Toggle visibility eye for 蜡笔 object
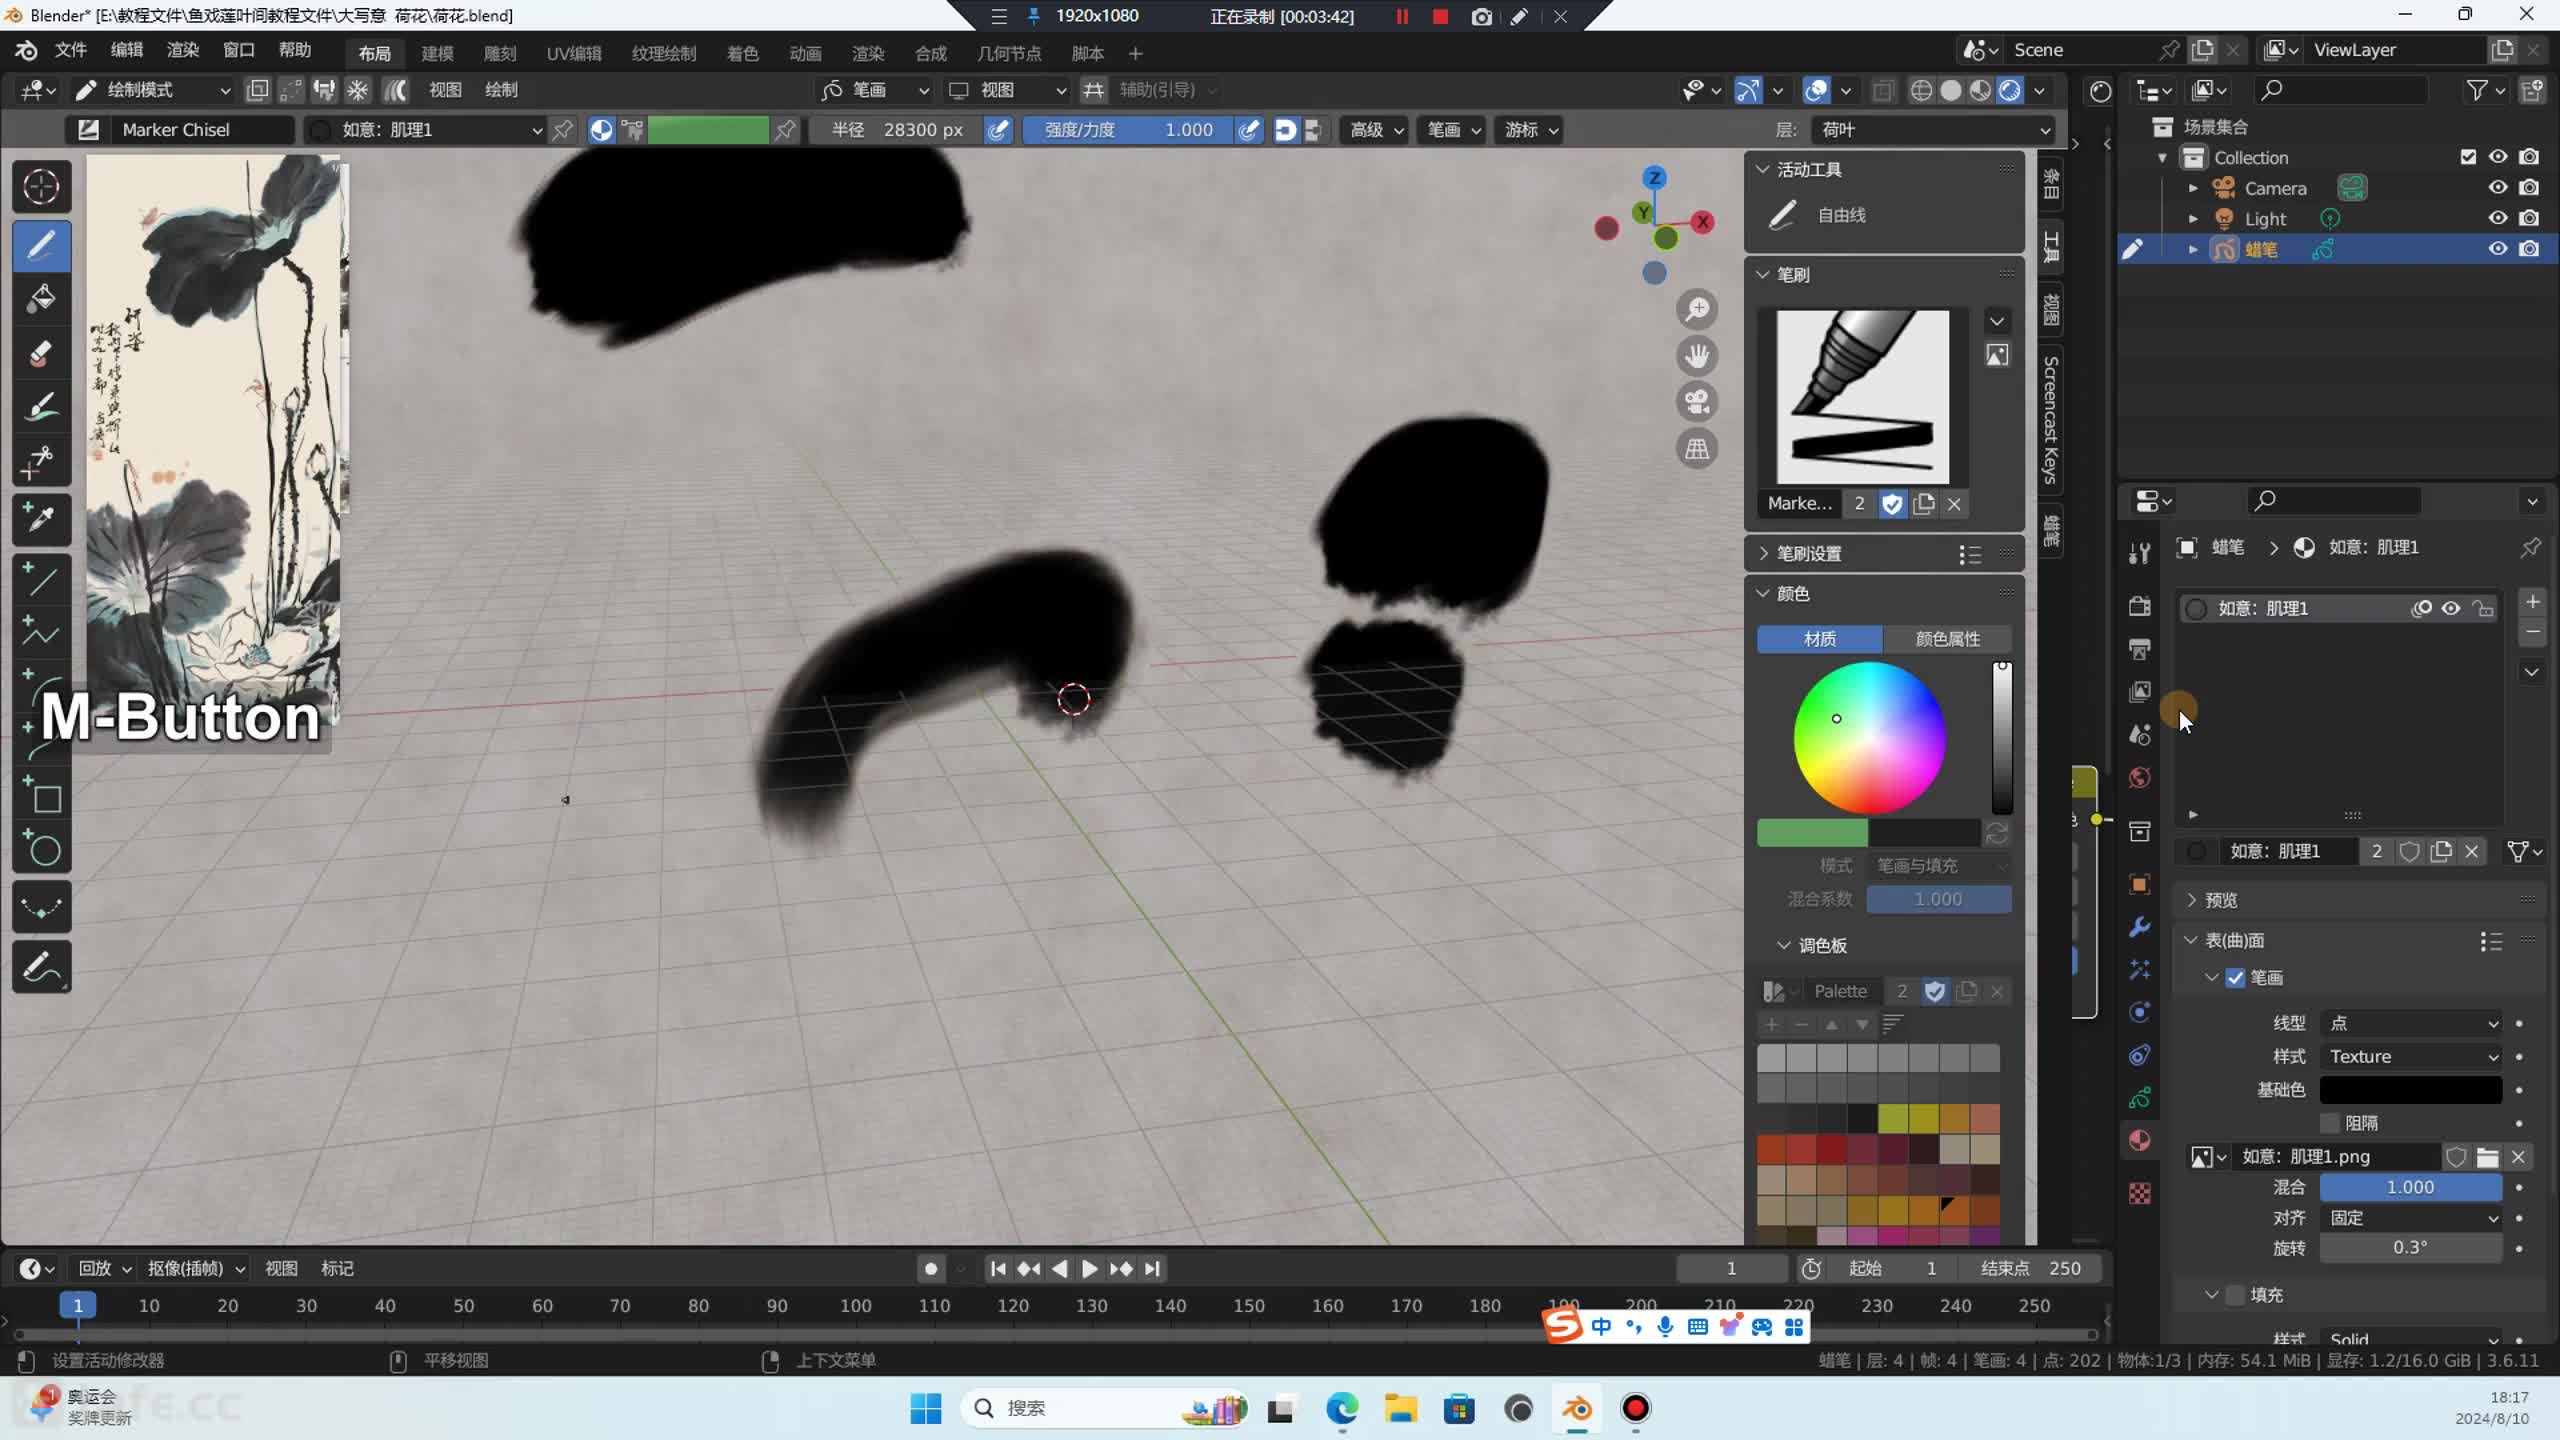The width and height of the screenshot is (2560, 1440). tap(2498, 249)
